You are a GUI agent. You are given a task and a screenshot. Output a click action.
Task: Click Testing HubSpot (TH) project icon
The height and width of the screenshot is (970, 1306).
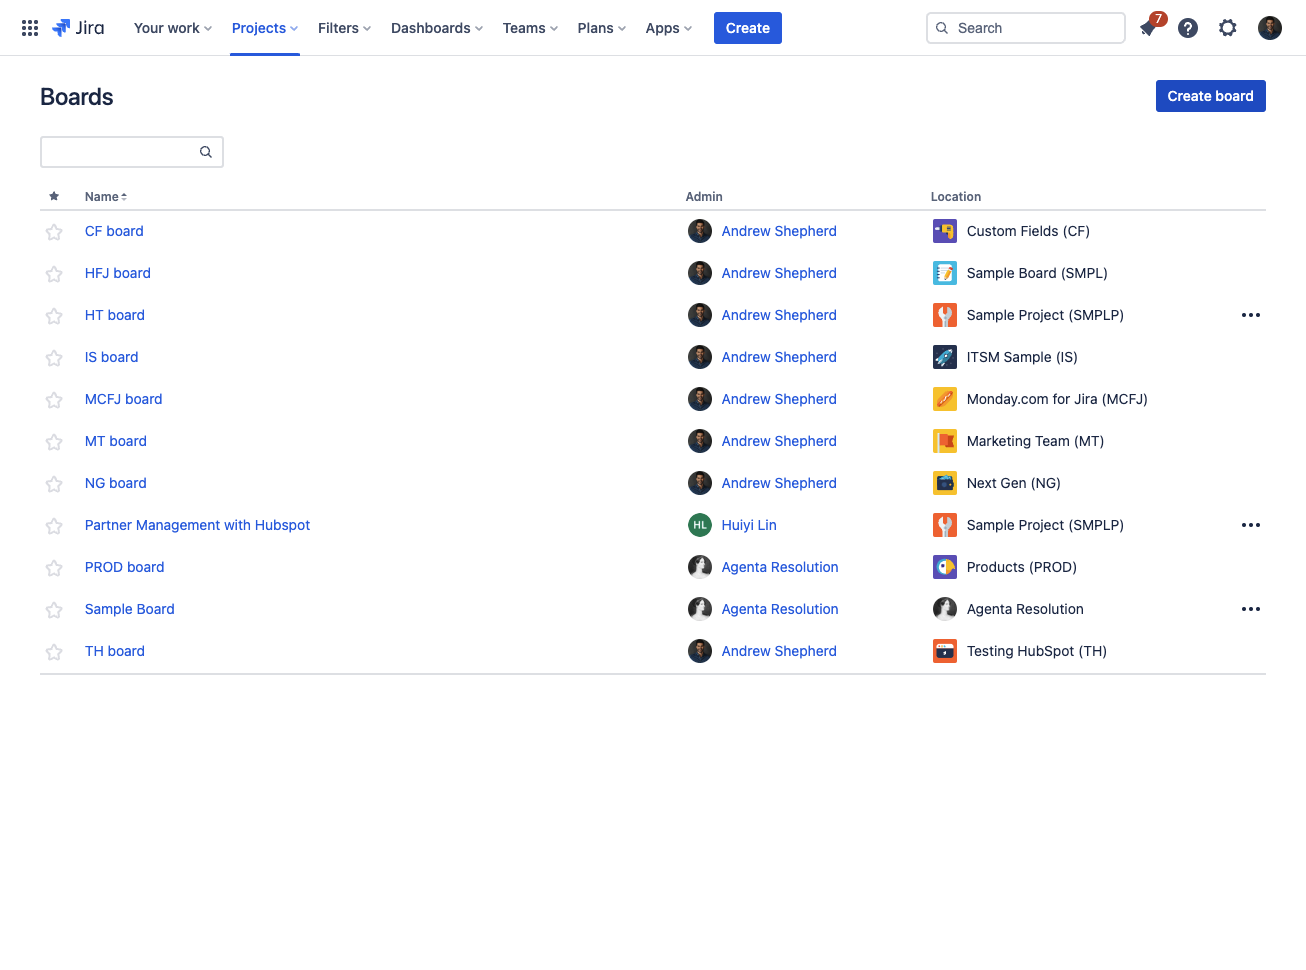945,651
